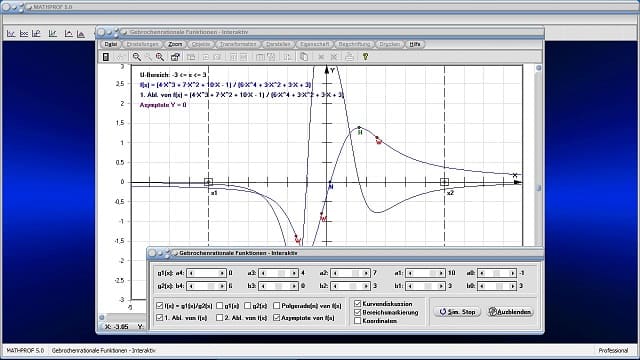Click the filled-area graph icon in main toolbar
Screen dimensions: 640x360
click(x=81, y=34)
